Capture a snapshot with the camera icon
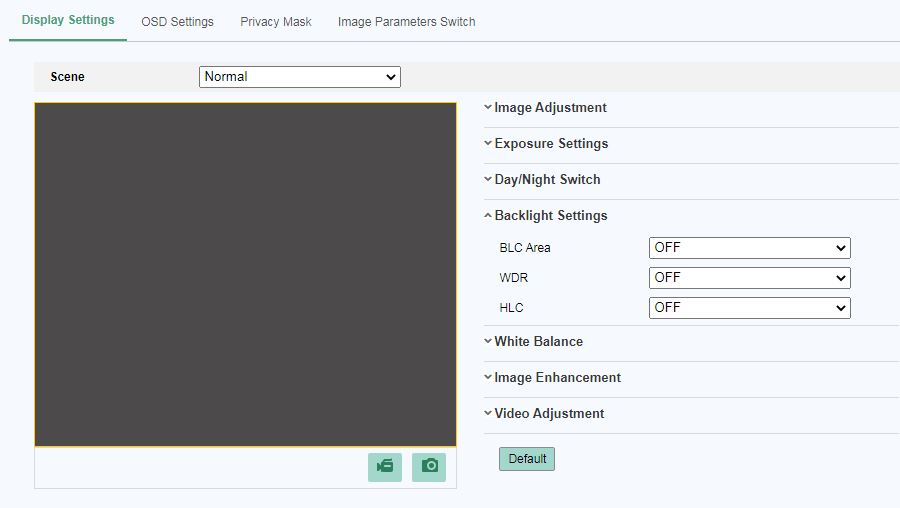This screenshot has width=900, height=508. pyautogui.click(x=429, y=467)
